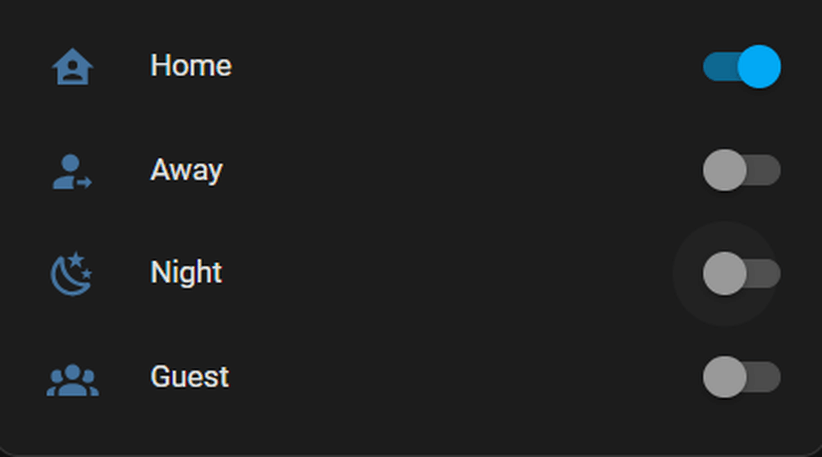Click the Home mode house icon
The width and height of the screenshot is (822, 457).
[72, 67]
